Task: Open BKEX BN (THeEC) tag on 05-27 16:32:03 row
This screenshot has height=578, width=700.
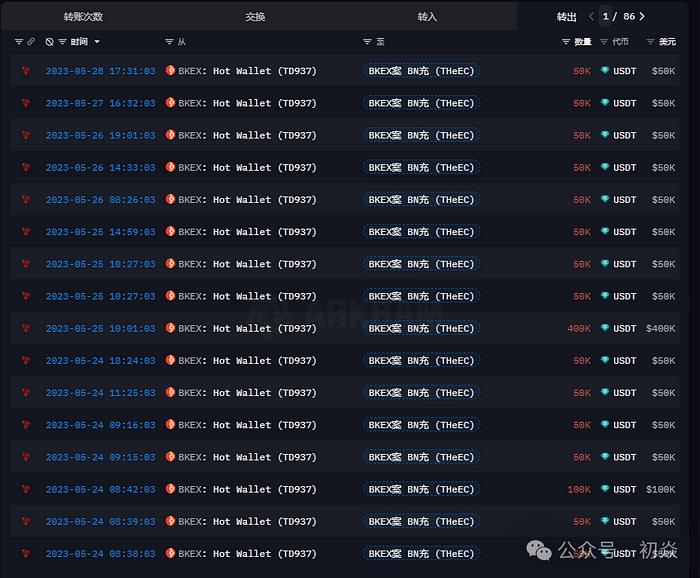Action: coord(421,103)
